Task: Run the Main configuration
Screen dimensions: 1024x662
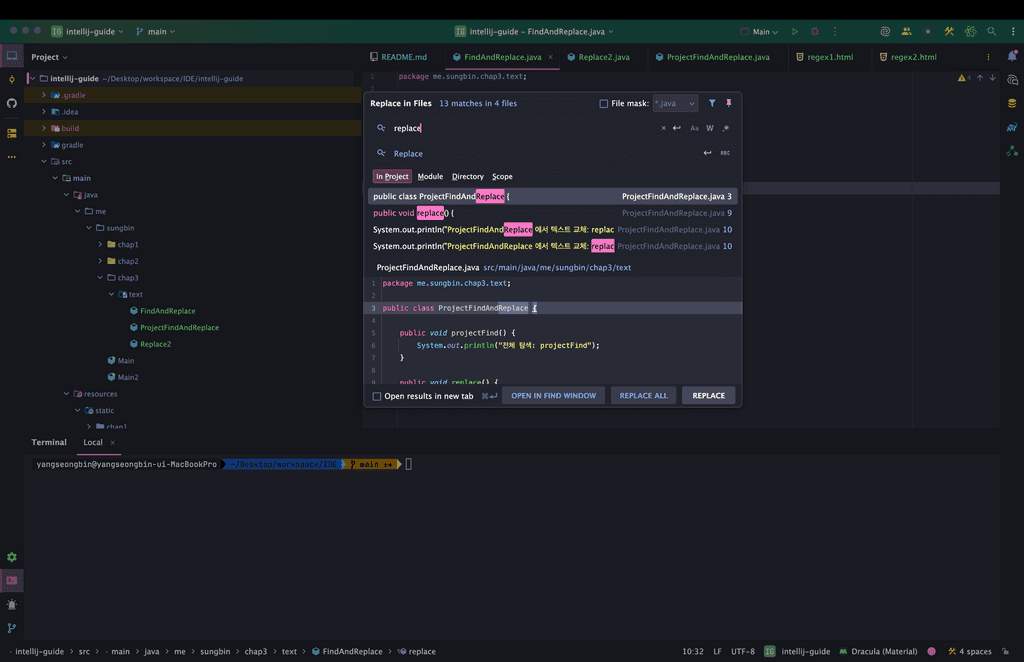Action: (795, 32)
